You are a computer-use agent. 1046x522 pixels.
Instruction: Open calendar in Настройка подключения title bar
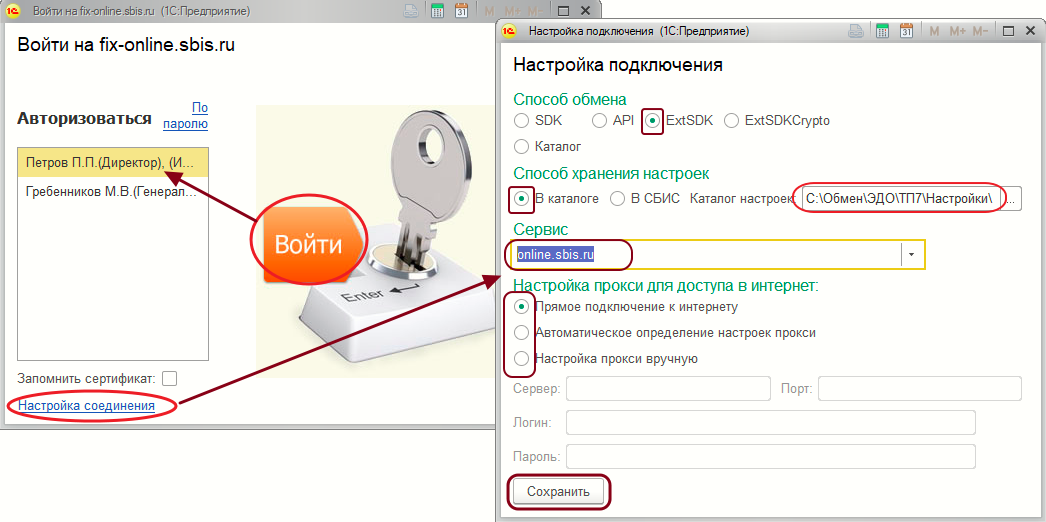click(x=906, y=31)
